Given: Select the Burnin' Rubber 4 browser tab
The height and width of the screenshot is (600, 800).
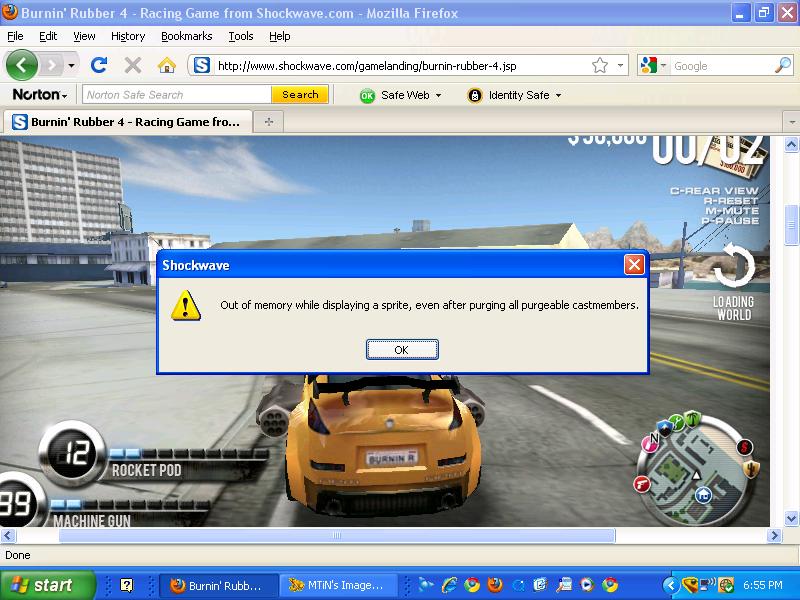Looking at the screenshot, I should point(128,122).
